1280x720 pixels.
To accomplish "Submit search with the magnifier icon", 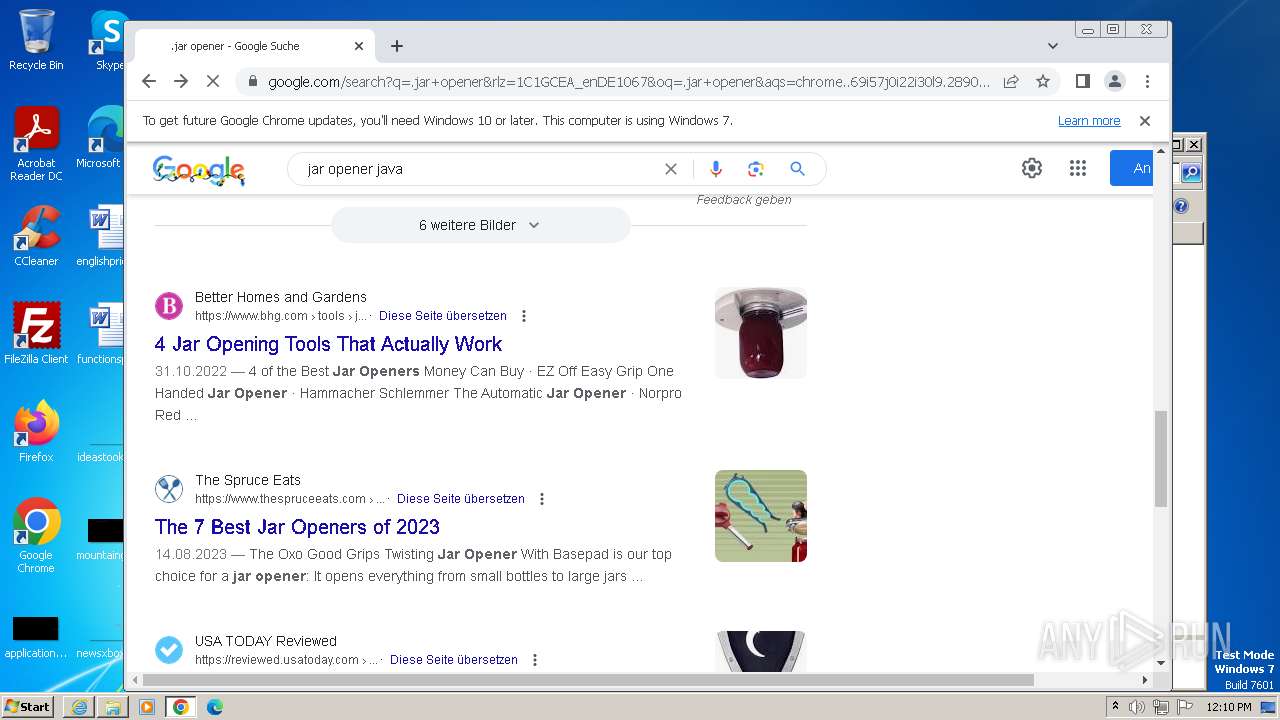I will click(x=797, y=169).
